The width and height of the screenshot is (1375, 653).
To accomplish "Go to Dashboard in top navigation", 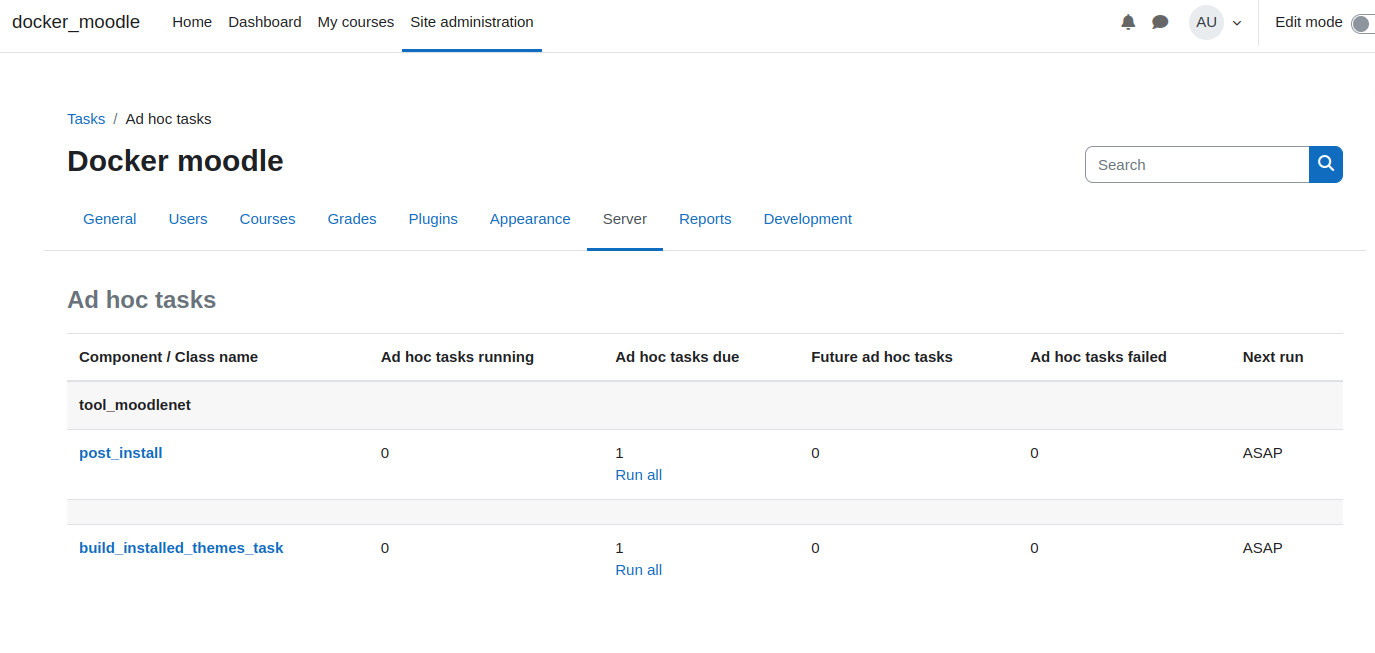I will [265, 22].
